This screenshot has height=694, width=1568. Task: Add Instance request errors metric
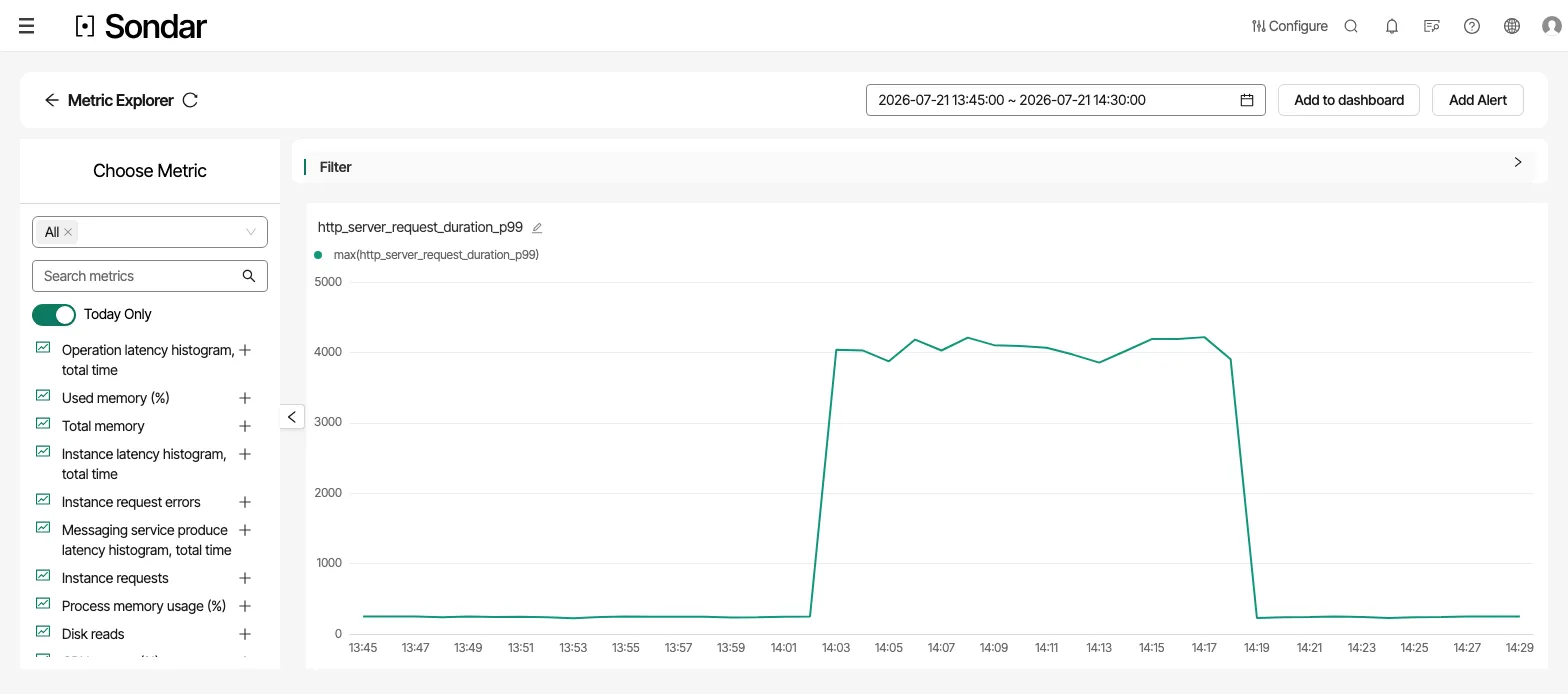tap(245, 502)
